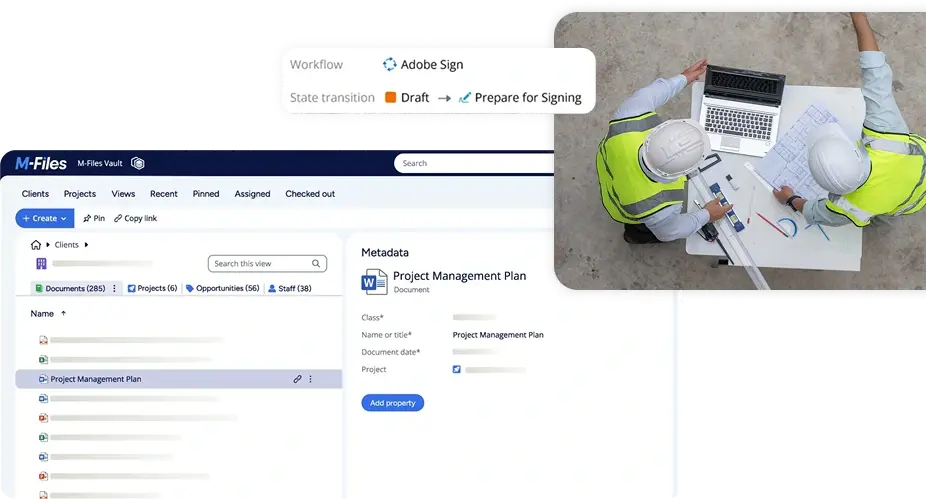The width and height of the screenshot is (926, 499).
Task: Click the Word file icon on Project Management Plan row
Action: click(x=43, y=379)
